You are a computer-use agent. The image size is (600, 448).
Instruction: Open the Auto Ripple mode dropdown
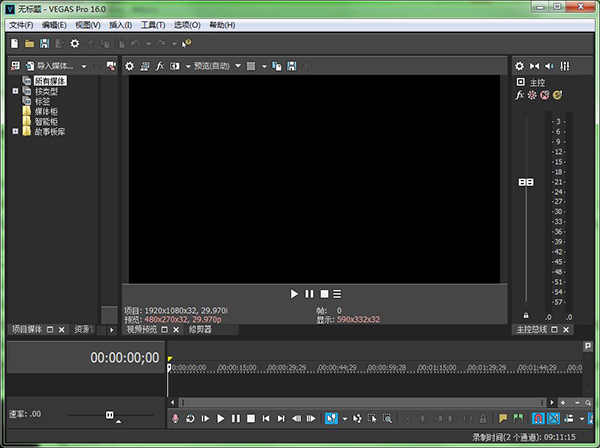[582, 419]
